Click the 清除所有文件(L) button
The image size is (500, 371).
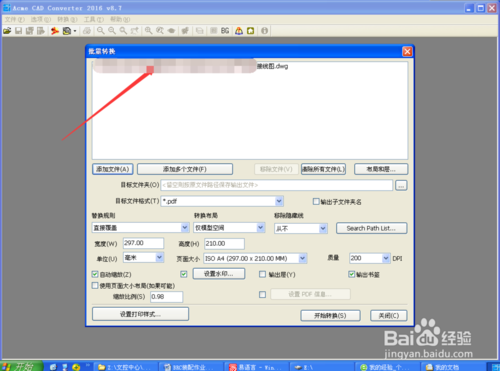[323, 169]
